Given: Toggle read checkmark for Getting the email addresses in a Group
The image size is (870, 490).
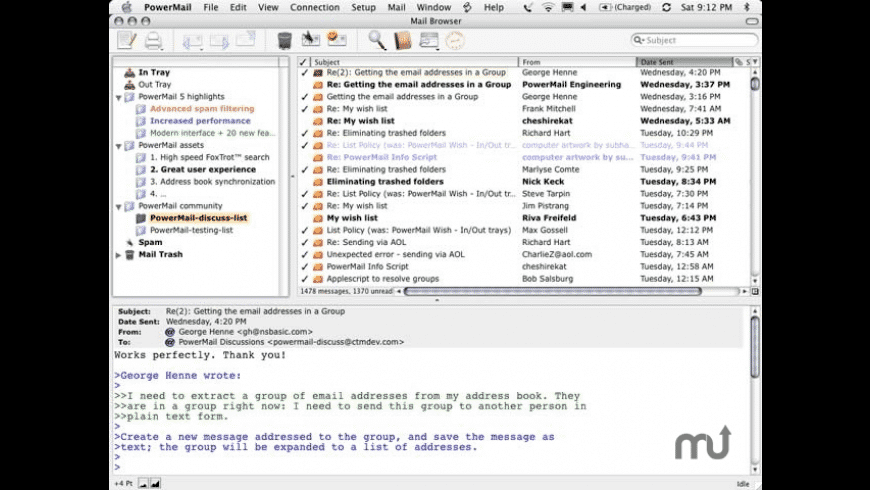Looking at the screenshot, I should click(x=304, y=97).
